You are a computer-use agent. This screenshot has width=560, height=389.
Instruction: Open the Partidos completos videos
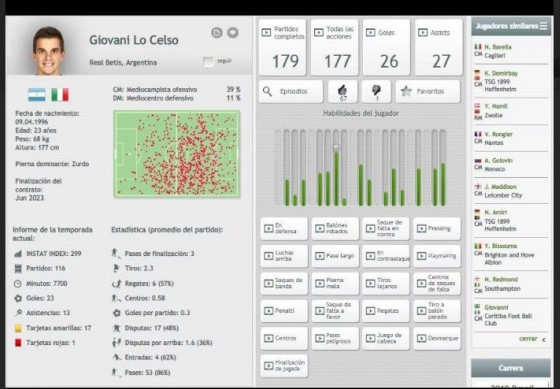click(x=282, y=47)
